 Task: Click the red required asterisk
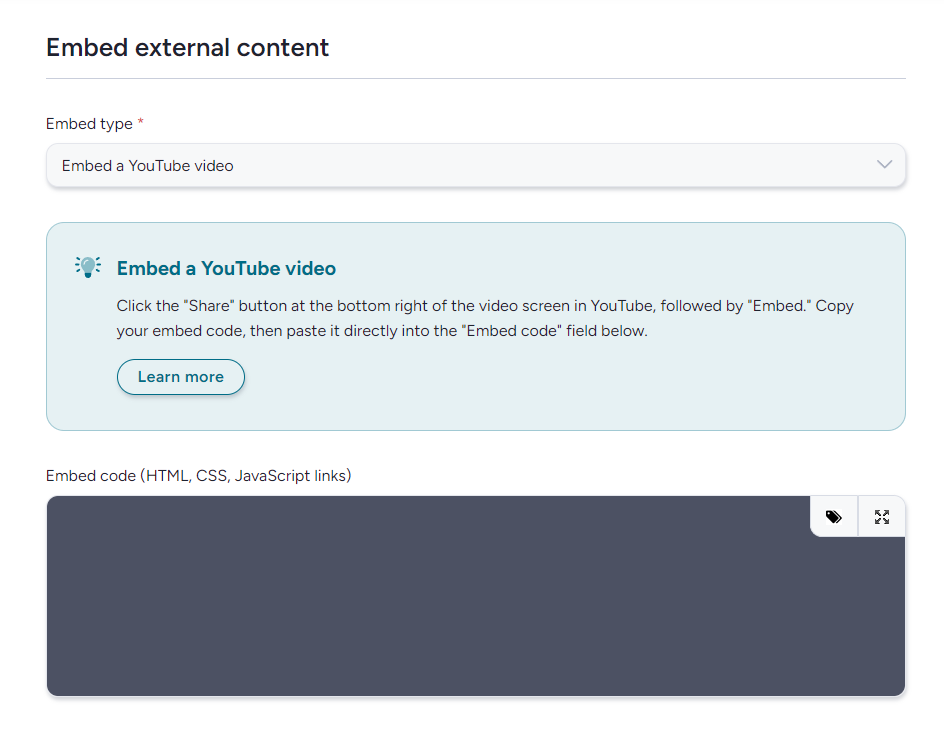[141, 123]
